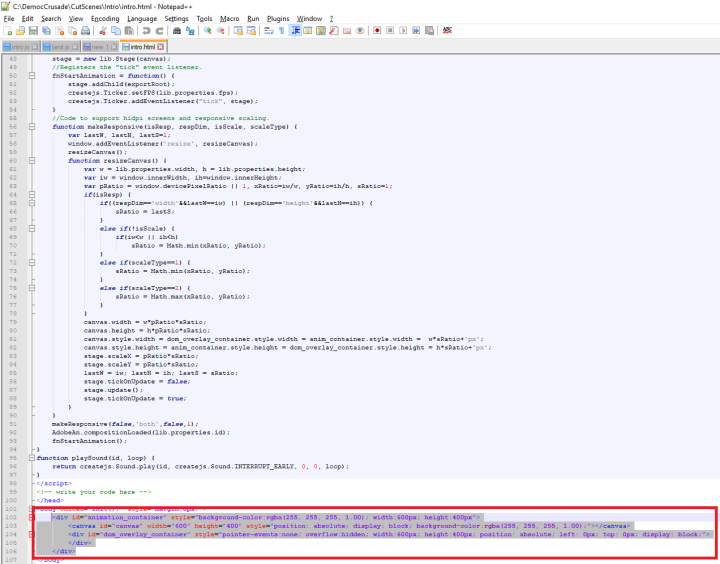Collapse fnStartAnimation function fold at line 50

(x=32, y=75)
